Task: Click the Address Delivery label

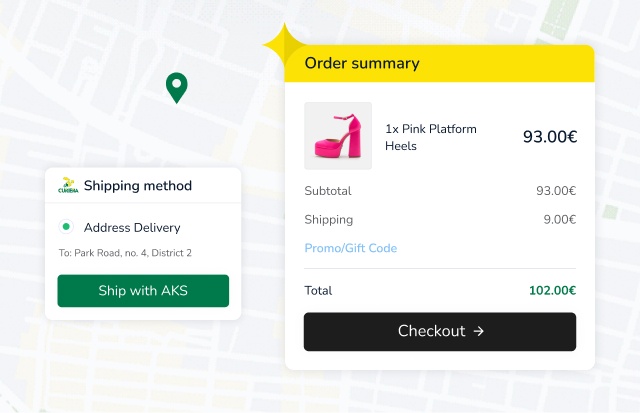Action: [132, 227]
